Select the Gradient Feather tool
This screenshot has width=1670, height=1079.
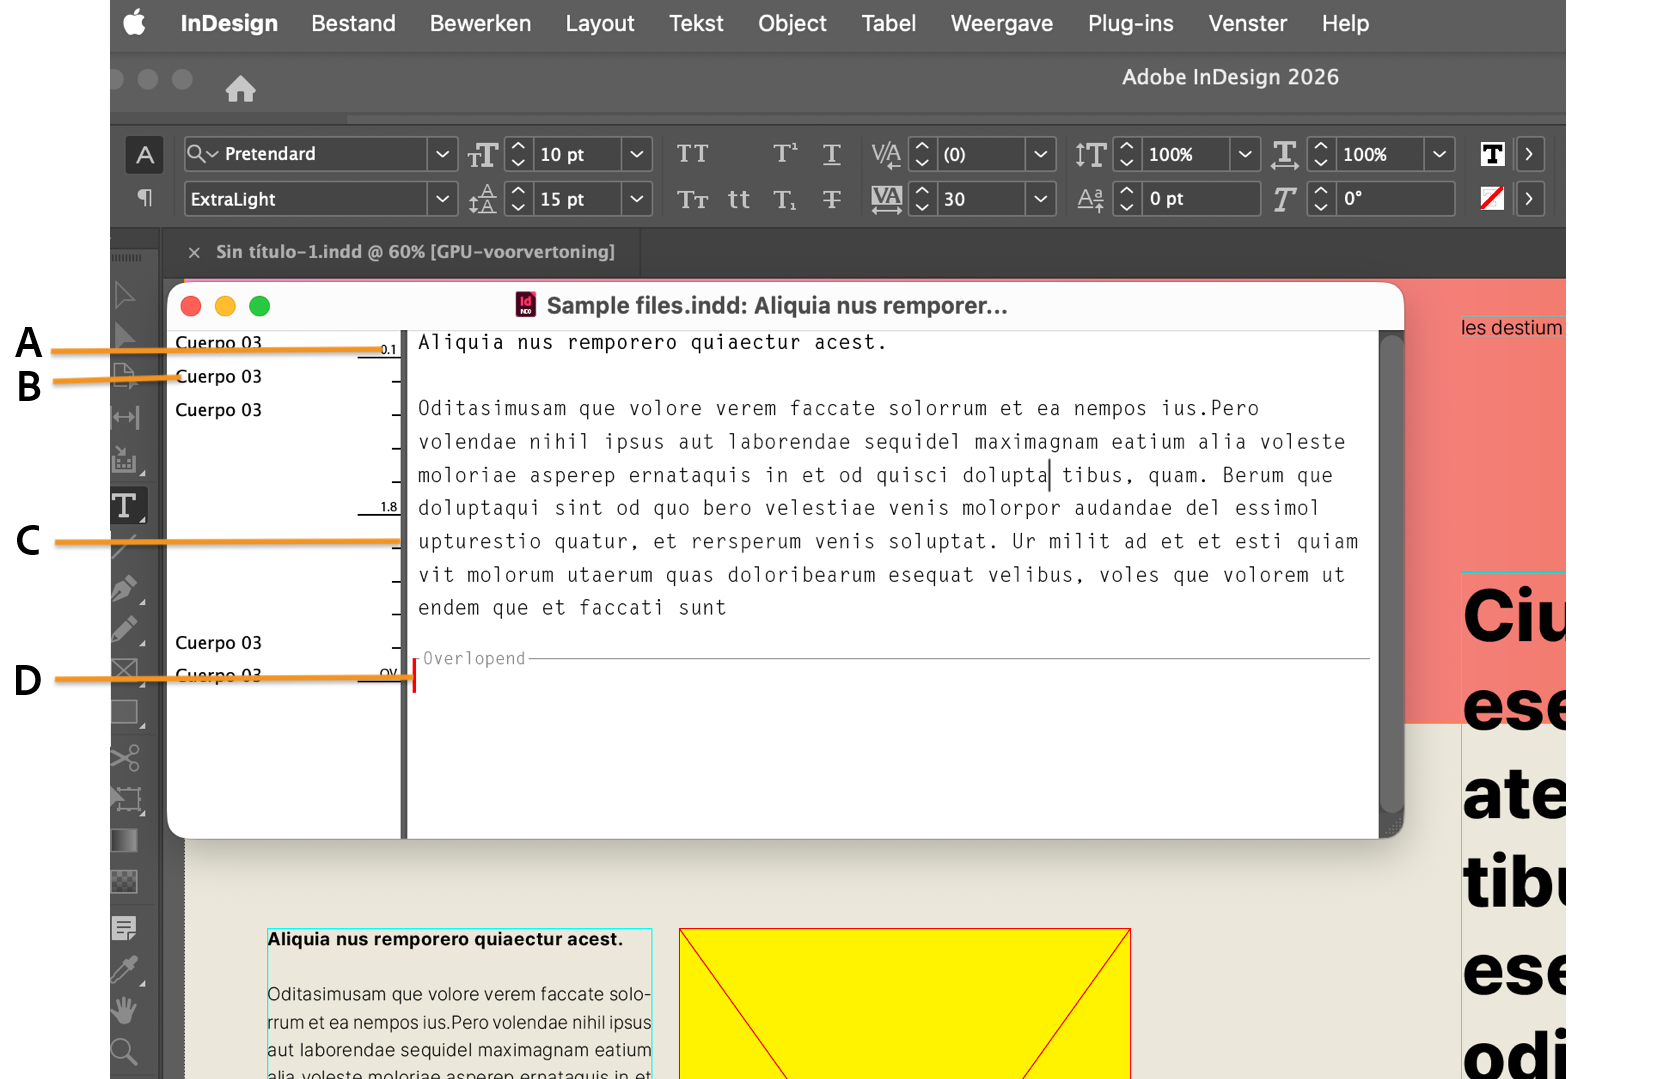pos(125,882)
